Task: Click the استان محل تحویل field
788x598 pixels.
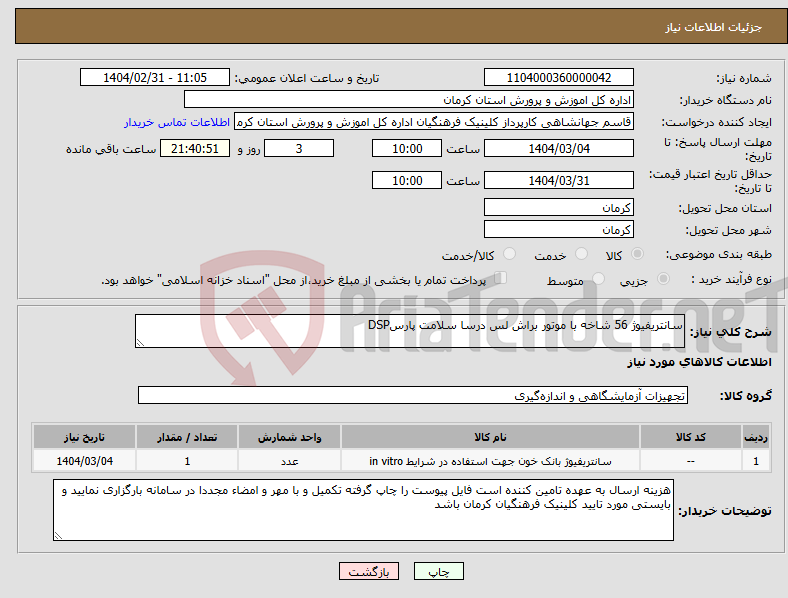Action: [559, 207]
